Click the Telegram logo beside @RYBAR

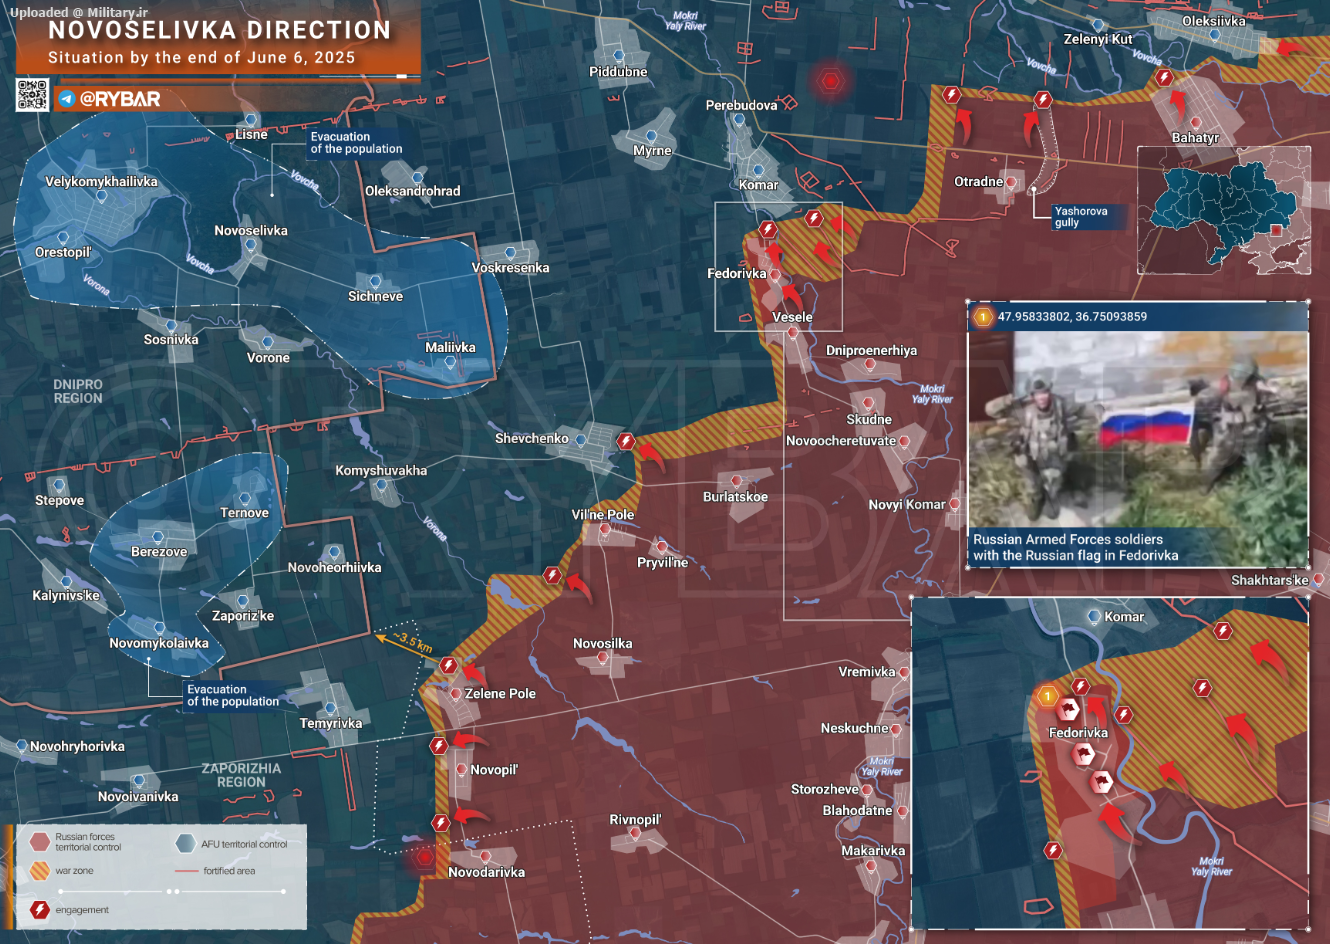tap(67, 98)
